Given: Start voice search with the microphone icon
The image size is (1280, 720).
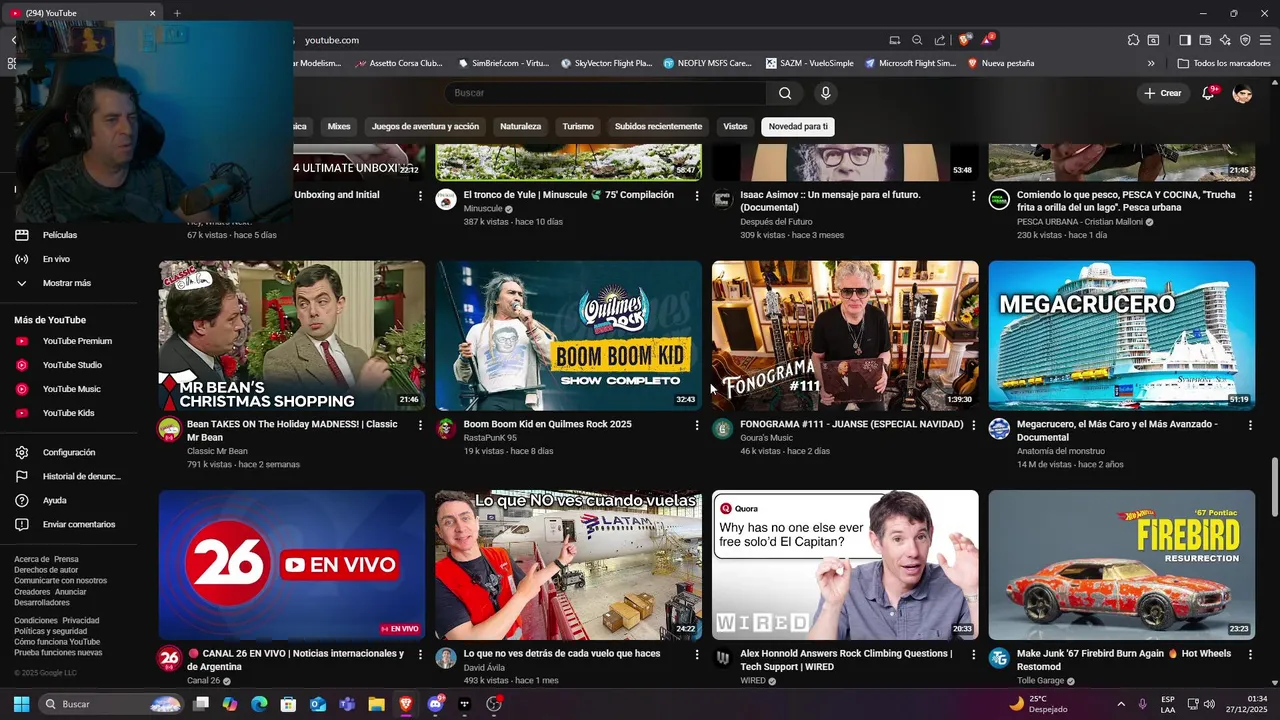Looking at the screenshot, I should [825, 93].
